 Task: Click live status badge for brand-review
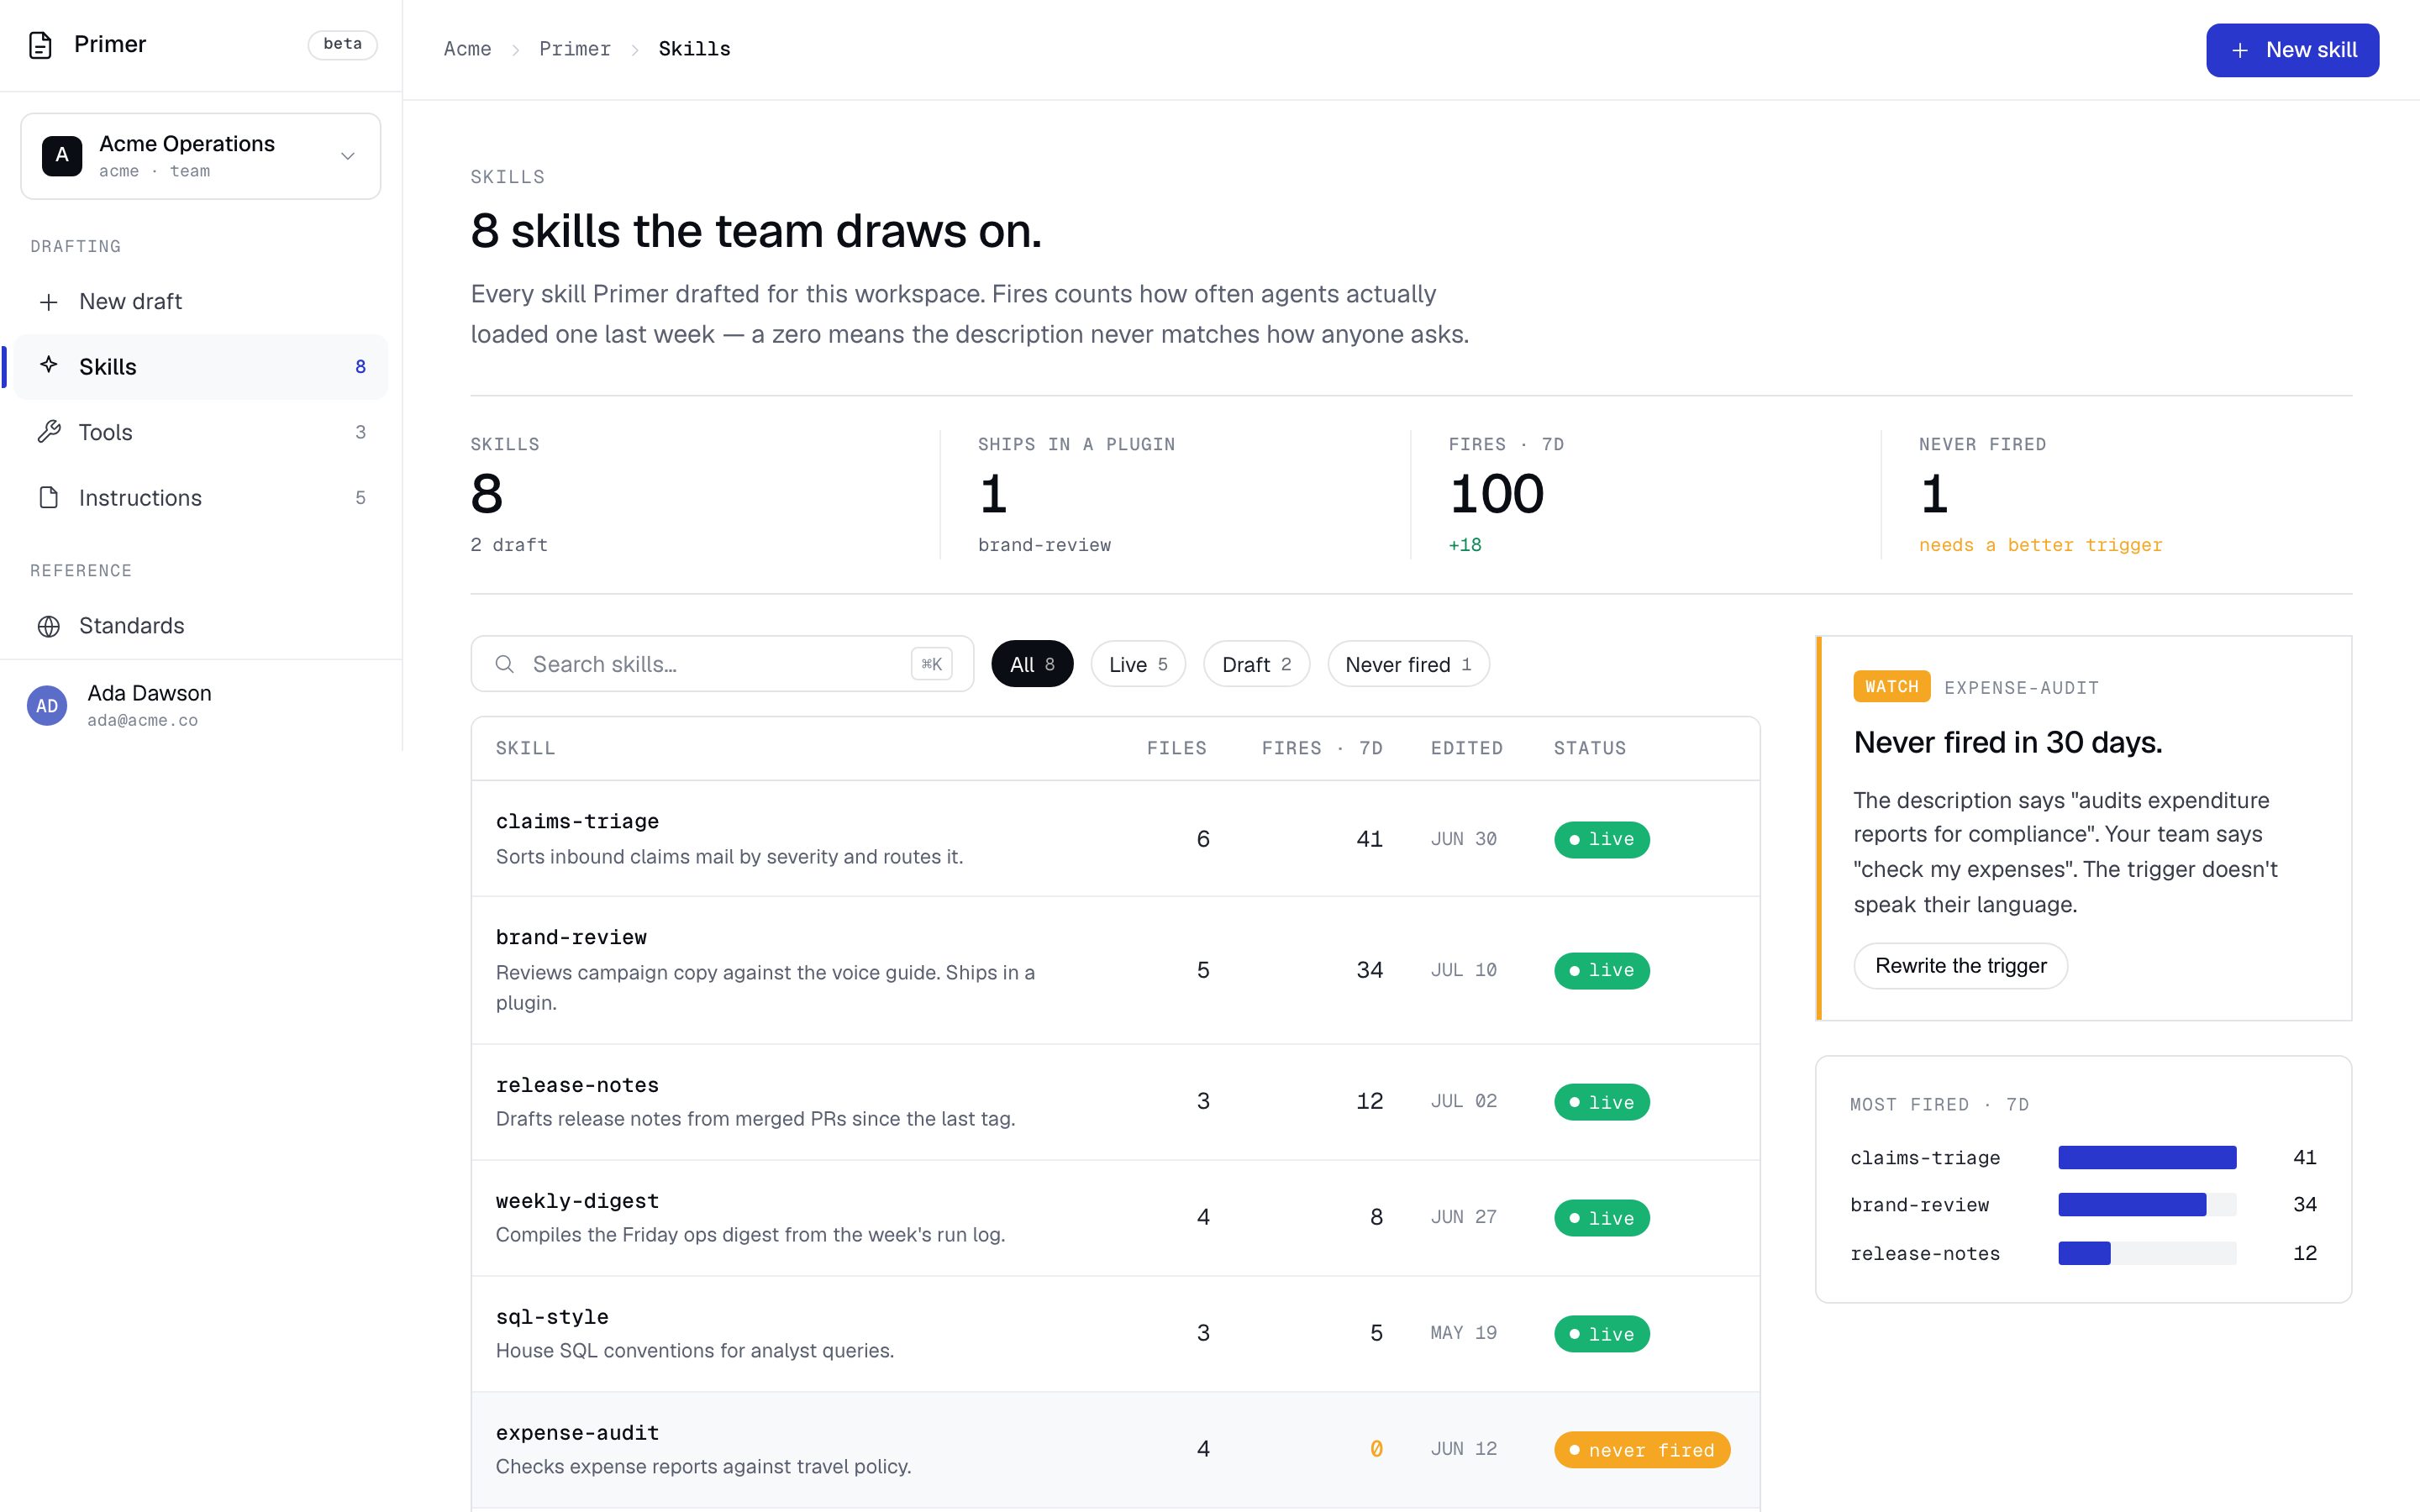[1601, 970]
